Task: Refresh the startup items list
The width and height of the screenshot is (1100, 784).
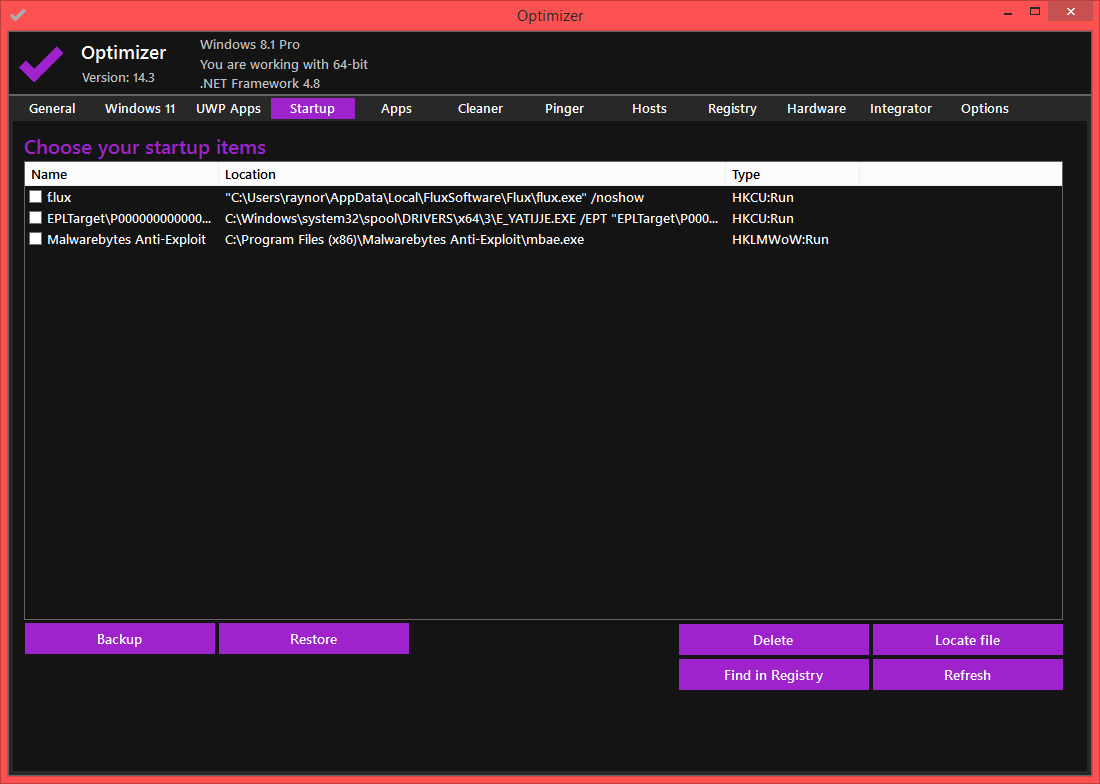Action: coord(967,675)
